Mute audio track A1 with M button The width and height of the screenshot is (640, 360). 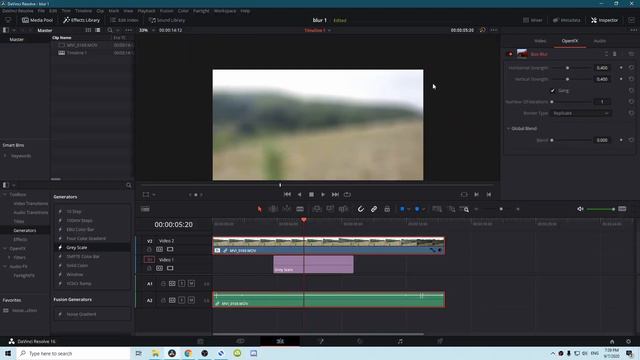(x=191, y=284)
